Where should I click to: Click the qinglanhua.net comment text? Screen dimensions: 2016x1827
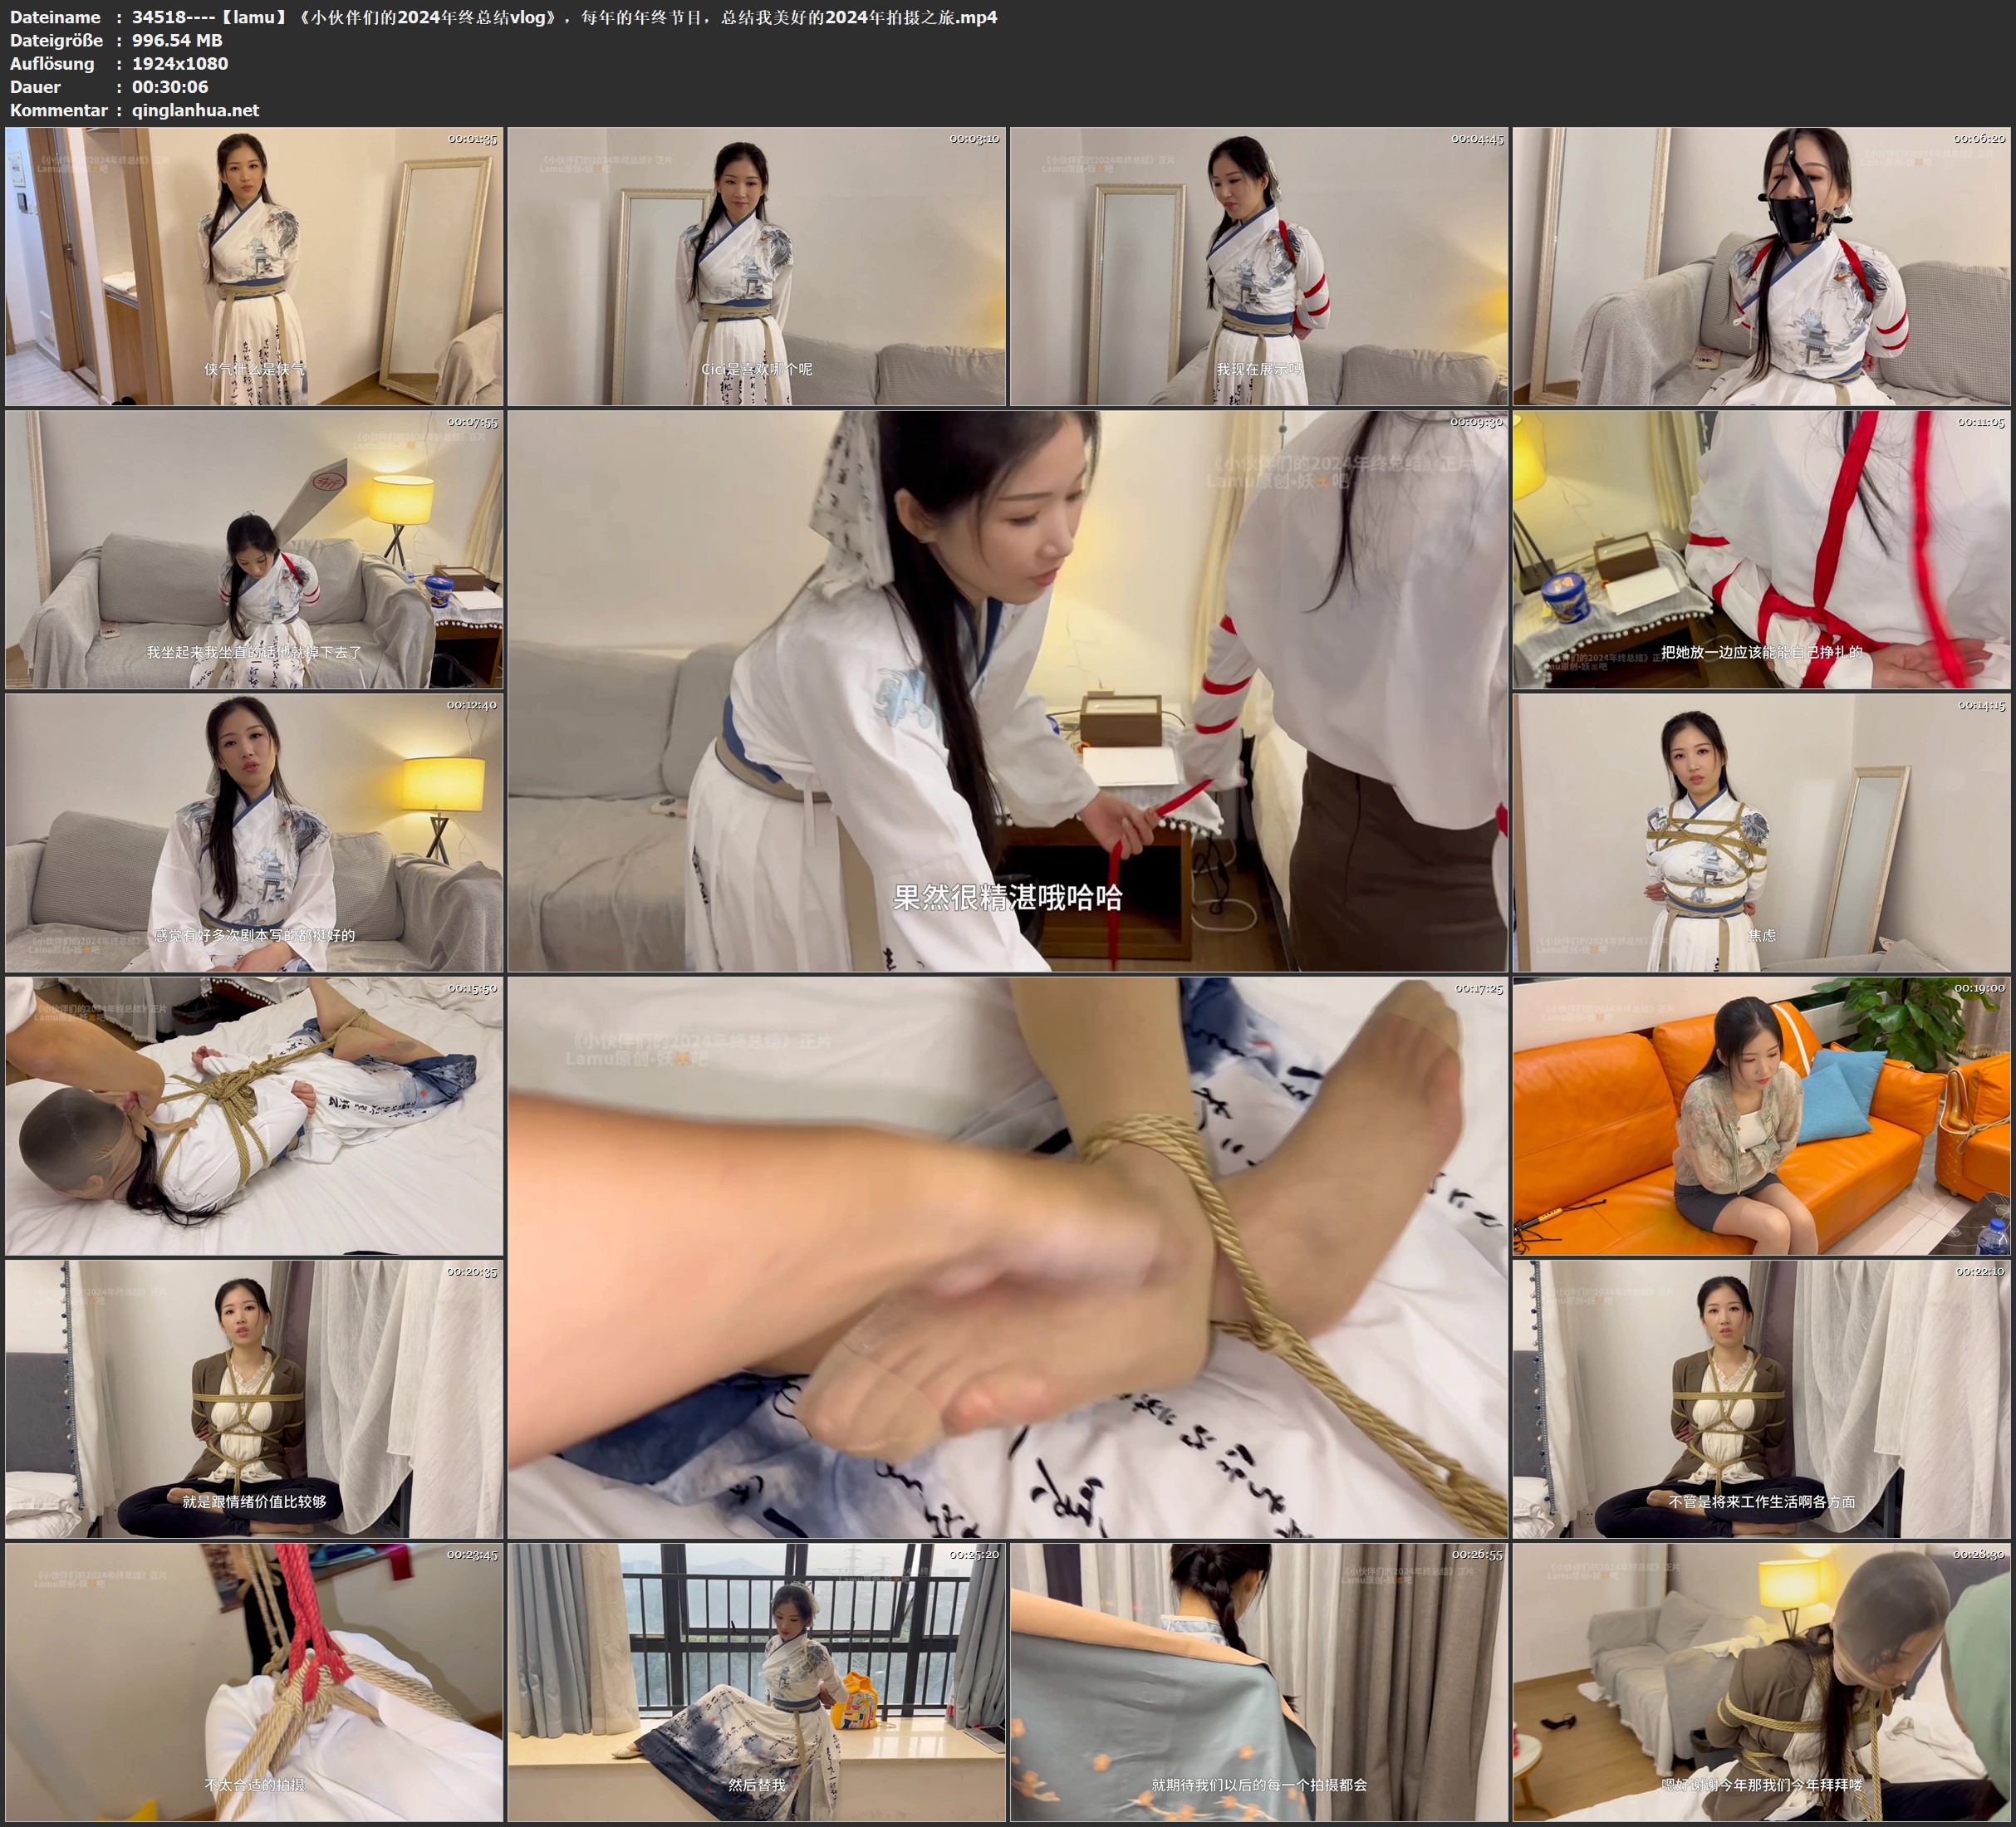pyautogui.click(x=195, y=110)
